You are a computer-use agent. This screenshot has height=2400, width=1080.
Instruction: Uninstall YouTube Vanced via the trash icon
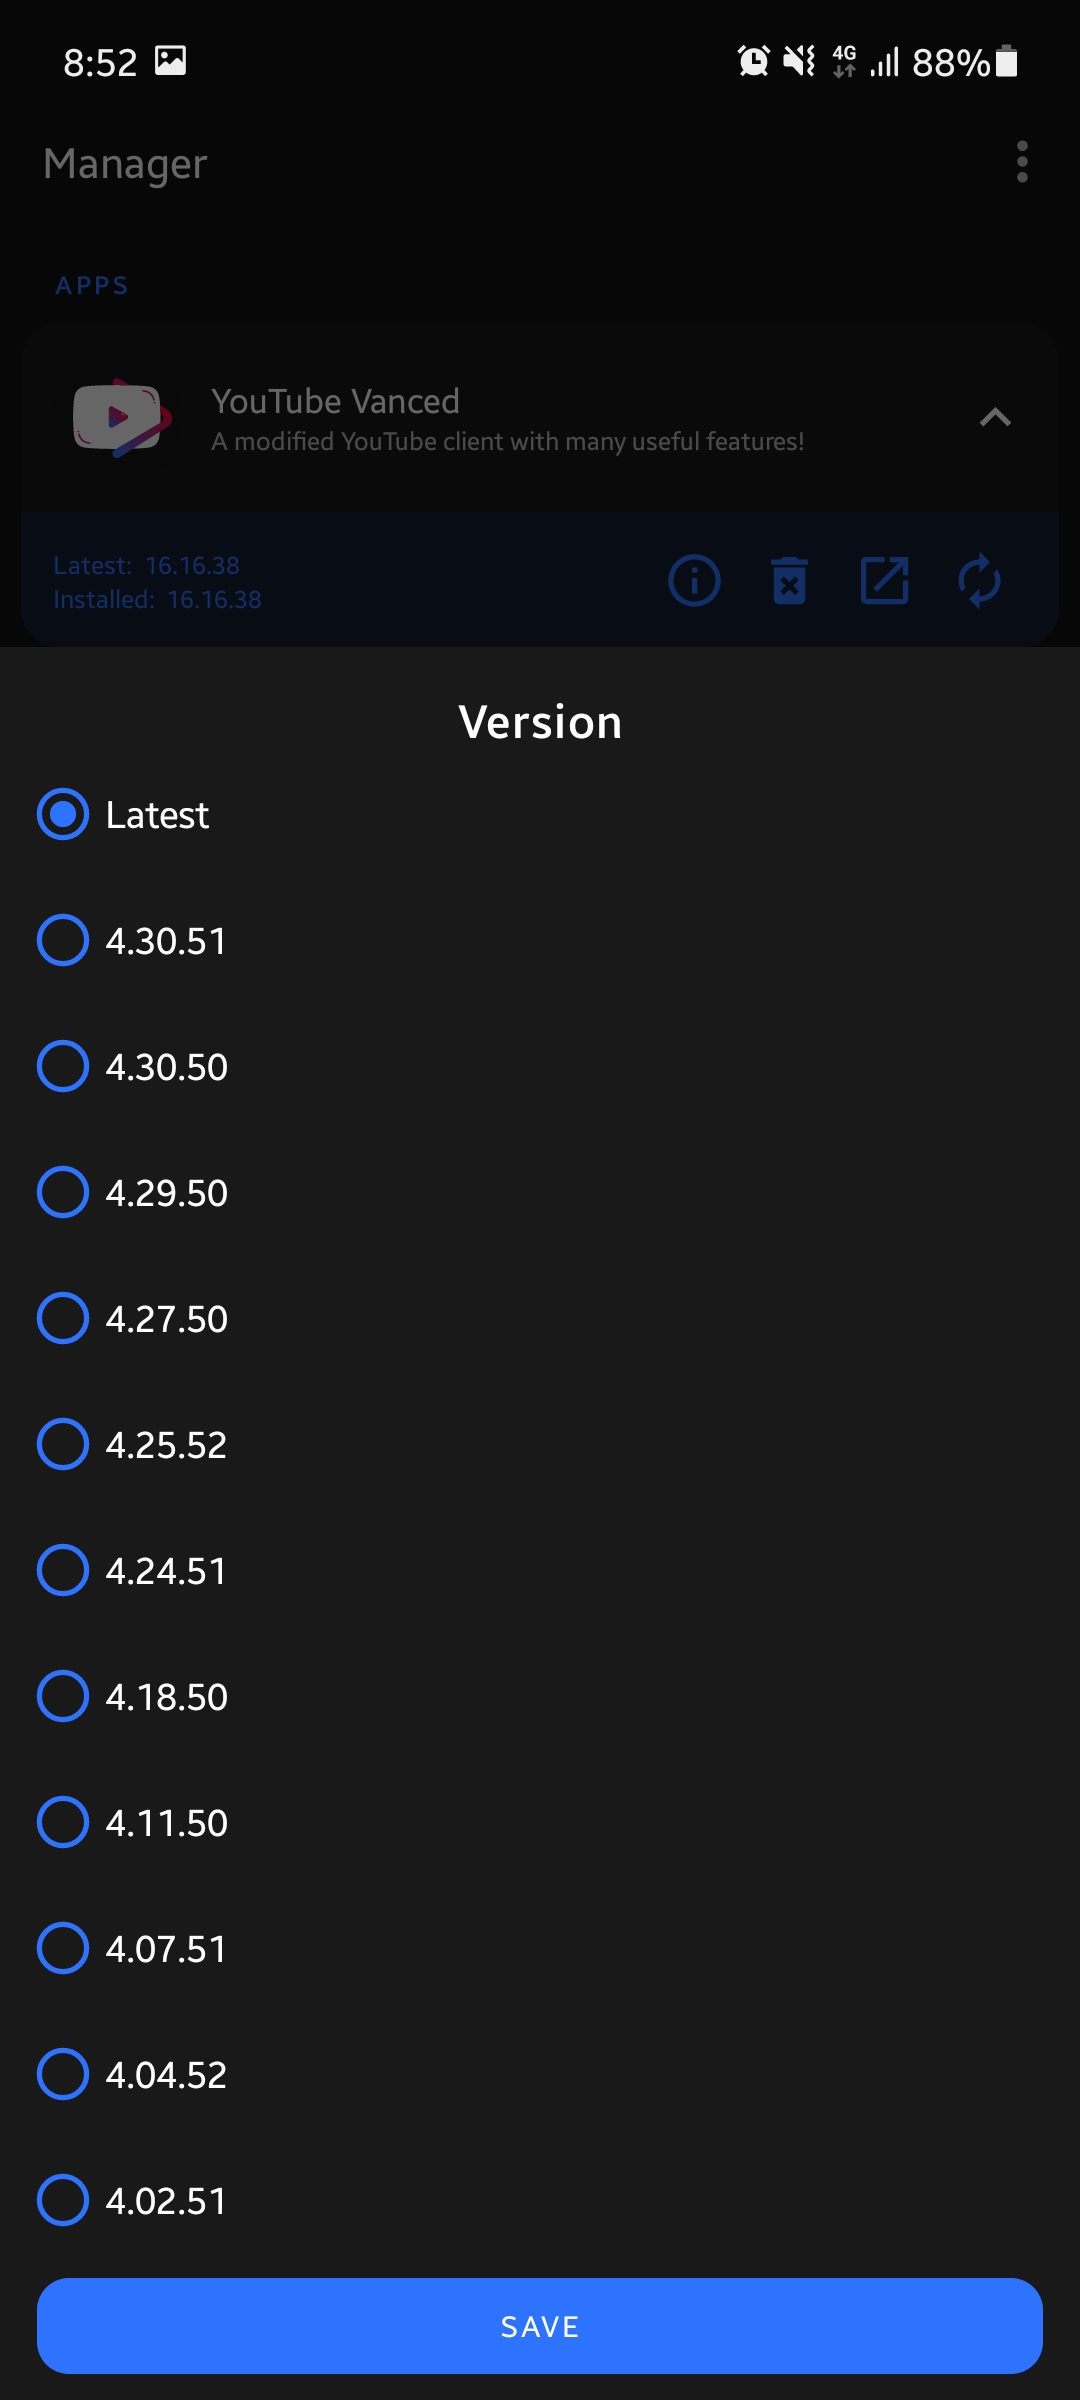(x=789, y=580)
